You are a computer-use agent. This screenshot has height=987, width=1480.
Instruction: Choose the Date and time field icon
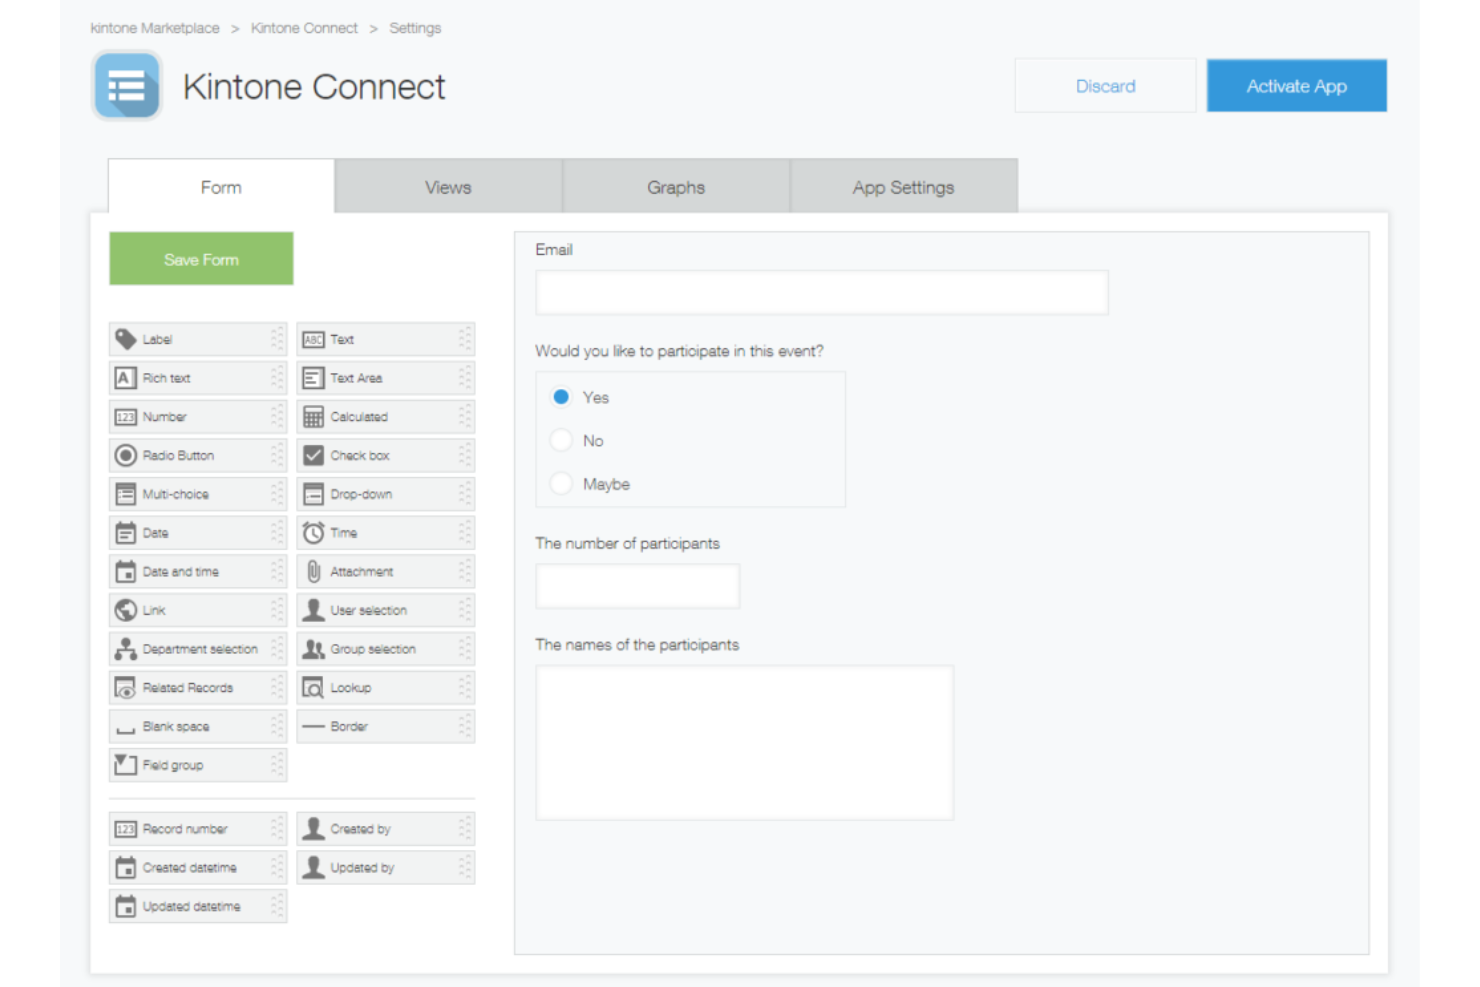pyautogui.click(x=125, y=571)
